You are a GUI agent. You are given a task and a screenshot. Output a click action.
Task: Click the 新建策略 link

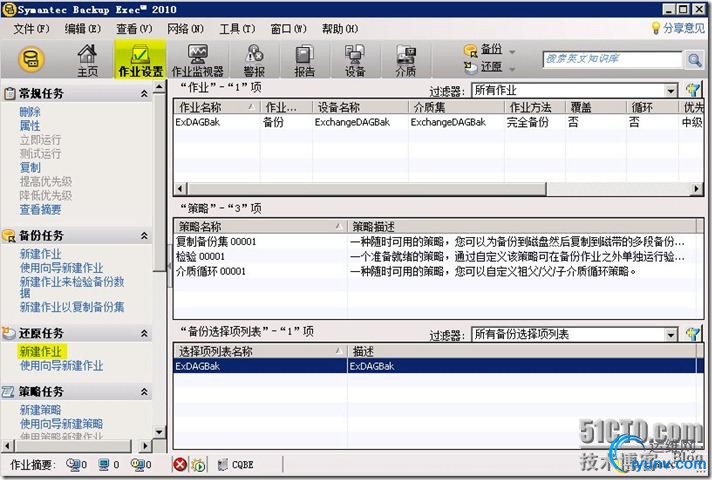pyautogui.click(x=40, y=410)
